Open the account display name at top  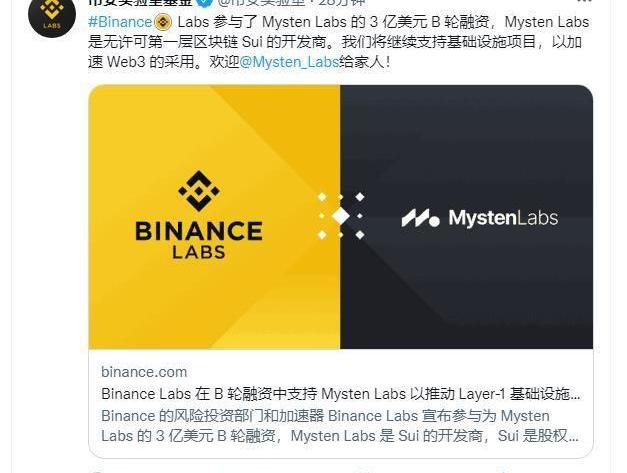tap(140, 2)
